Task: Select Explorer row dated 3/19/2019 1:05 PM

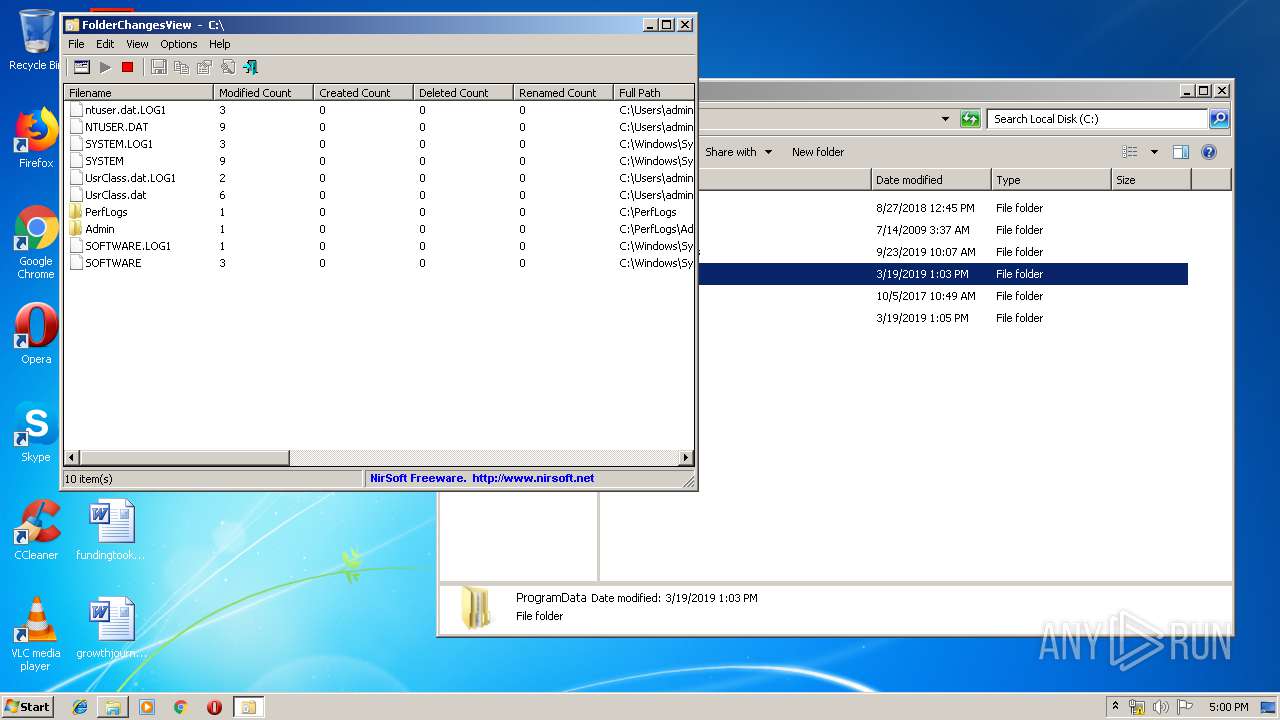Action: point(943,318)
